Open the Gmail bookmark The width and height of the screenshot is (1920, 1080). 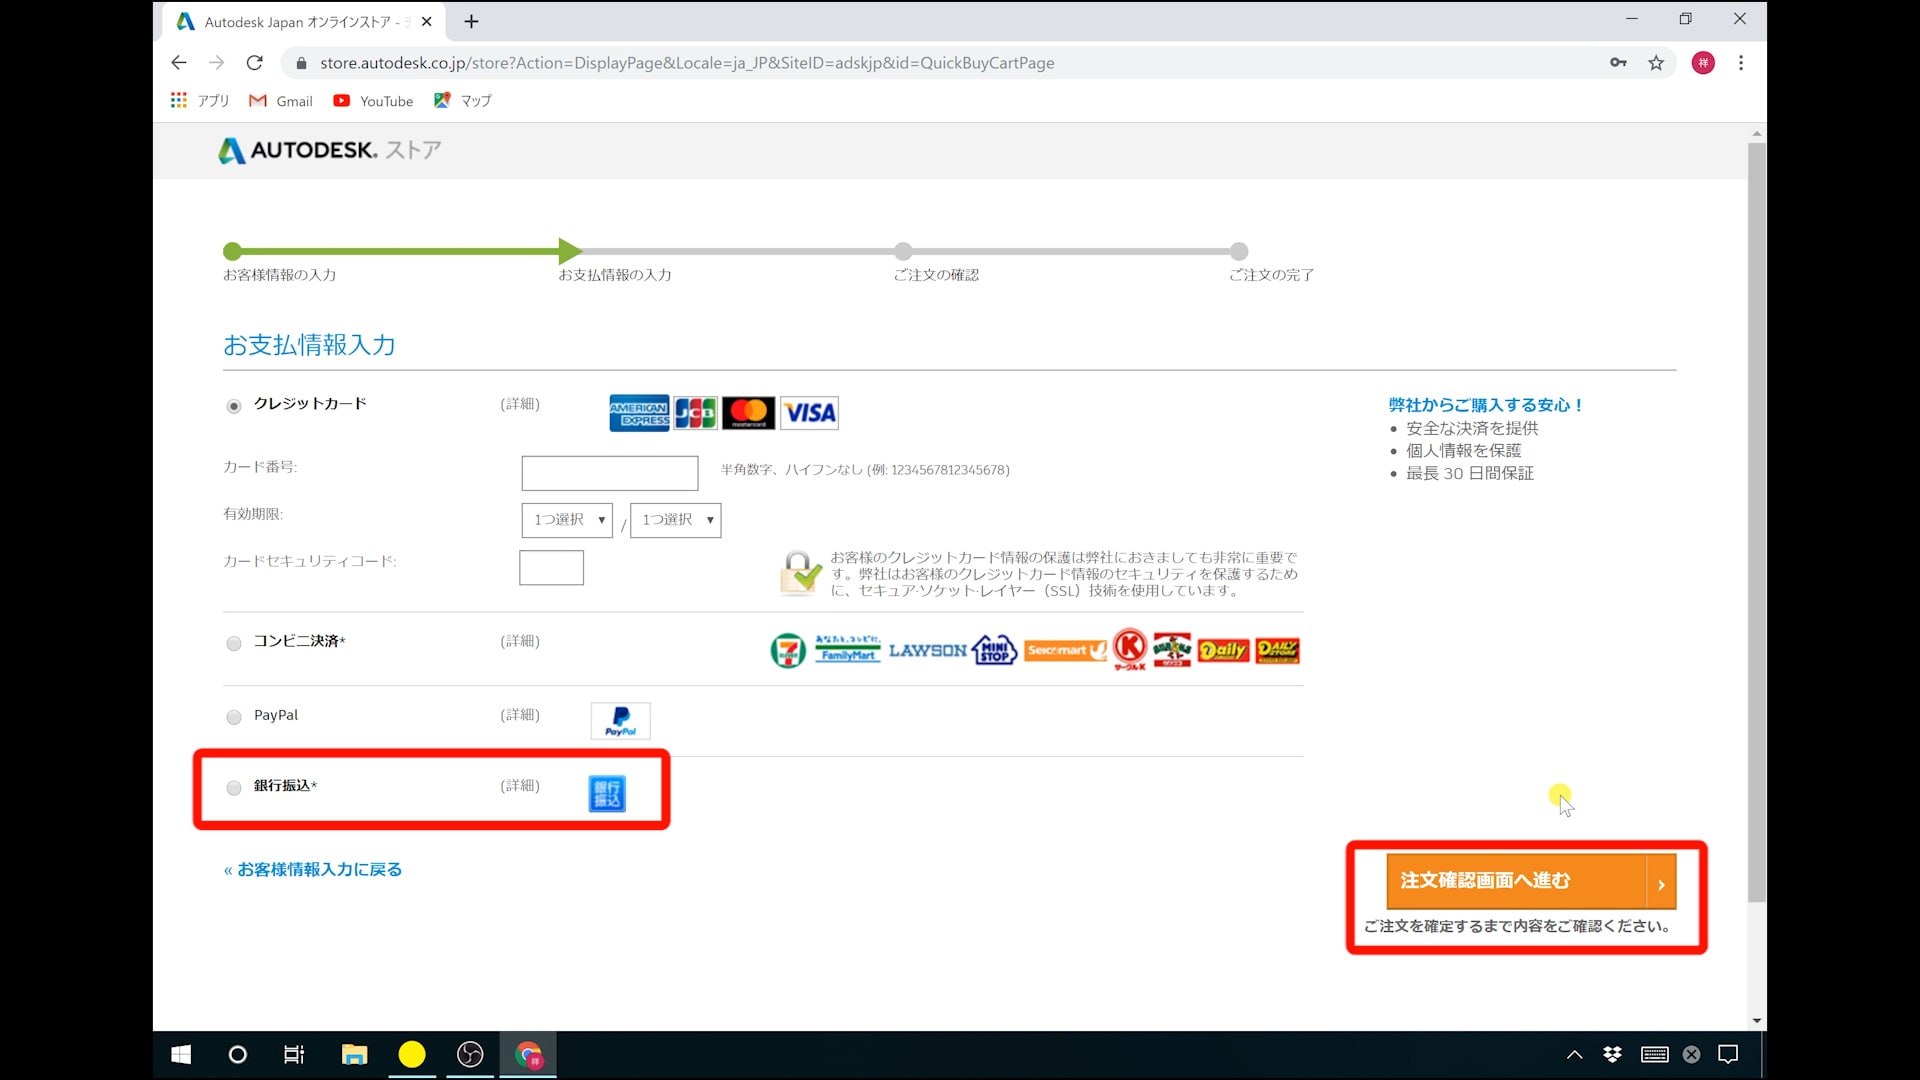point(281,101)
